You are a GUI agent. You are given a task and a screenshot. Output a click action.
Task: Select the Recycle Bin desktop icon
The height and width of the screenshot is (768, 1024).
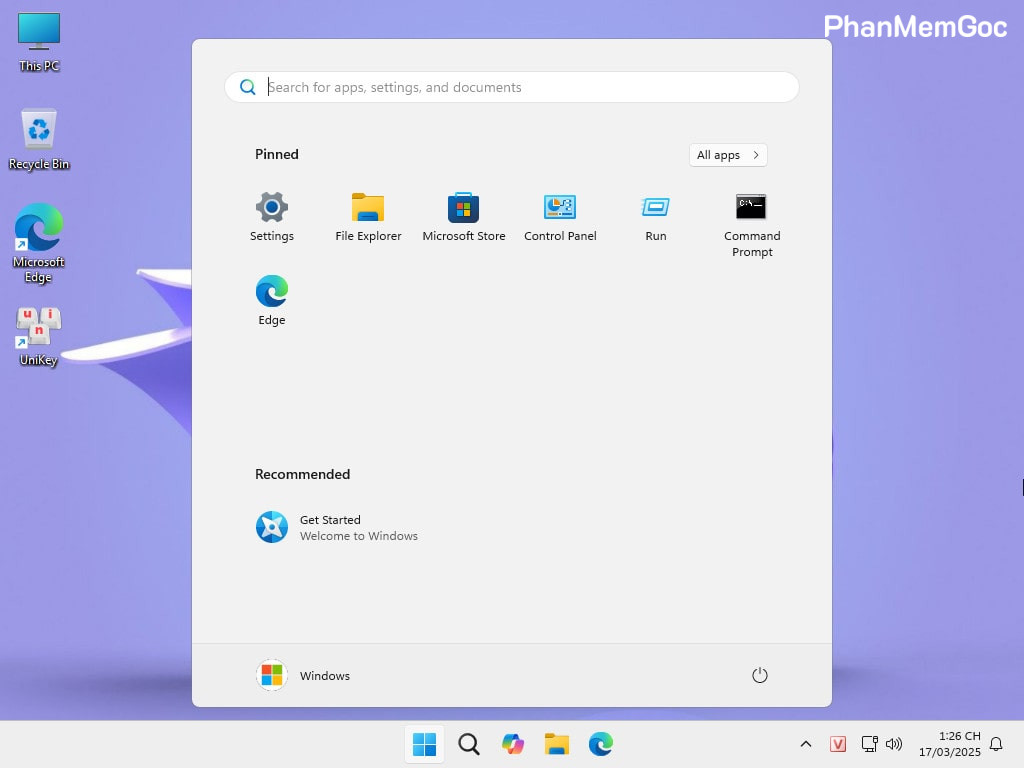[39, 139]
